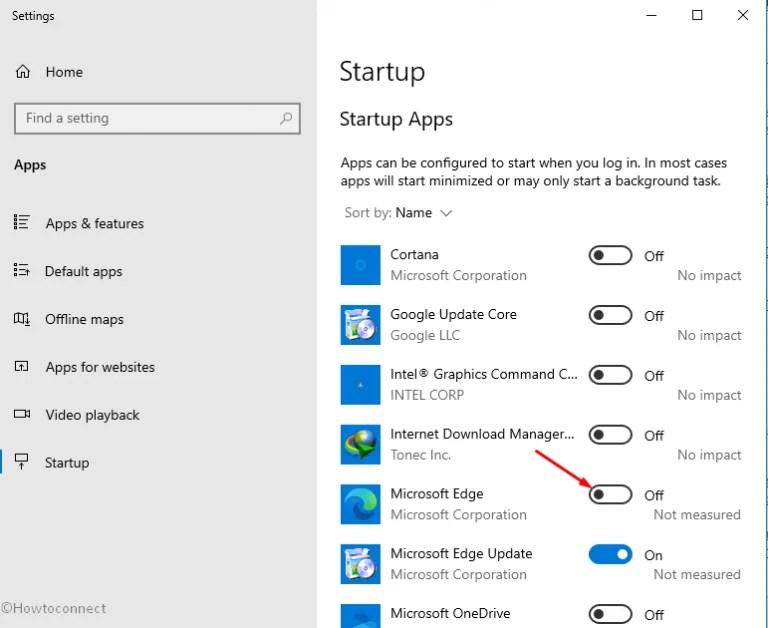Click the Video playback camera icon
The width and height of the screenshot is (768, 628).
22,414
